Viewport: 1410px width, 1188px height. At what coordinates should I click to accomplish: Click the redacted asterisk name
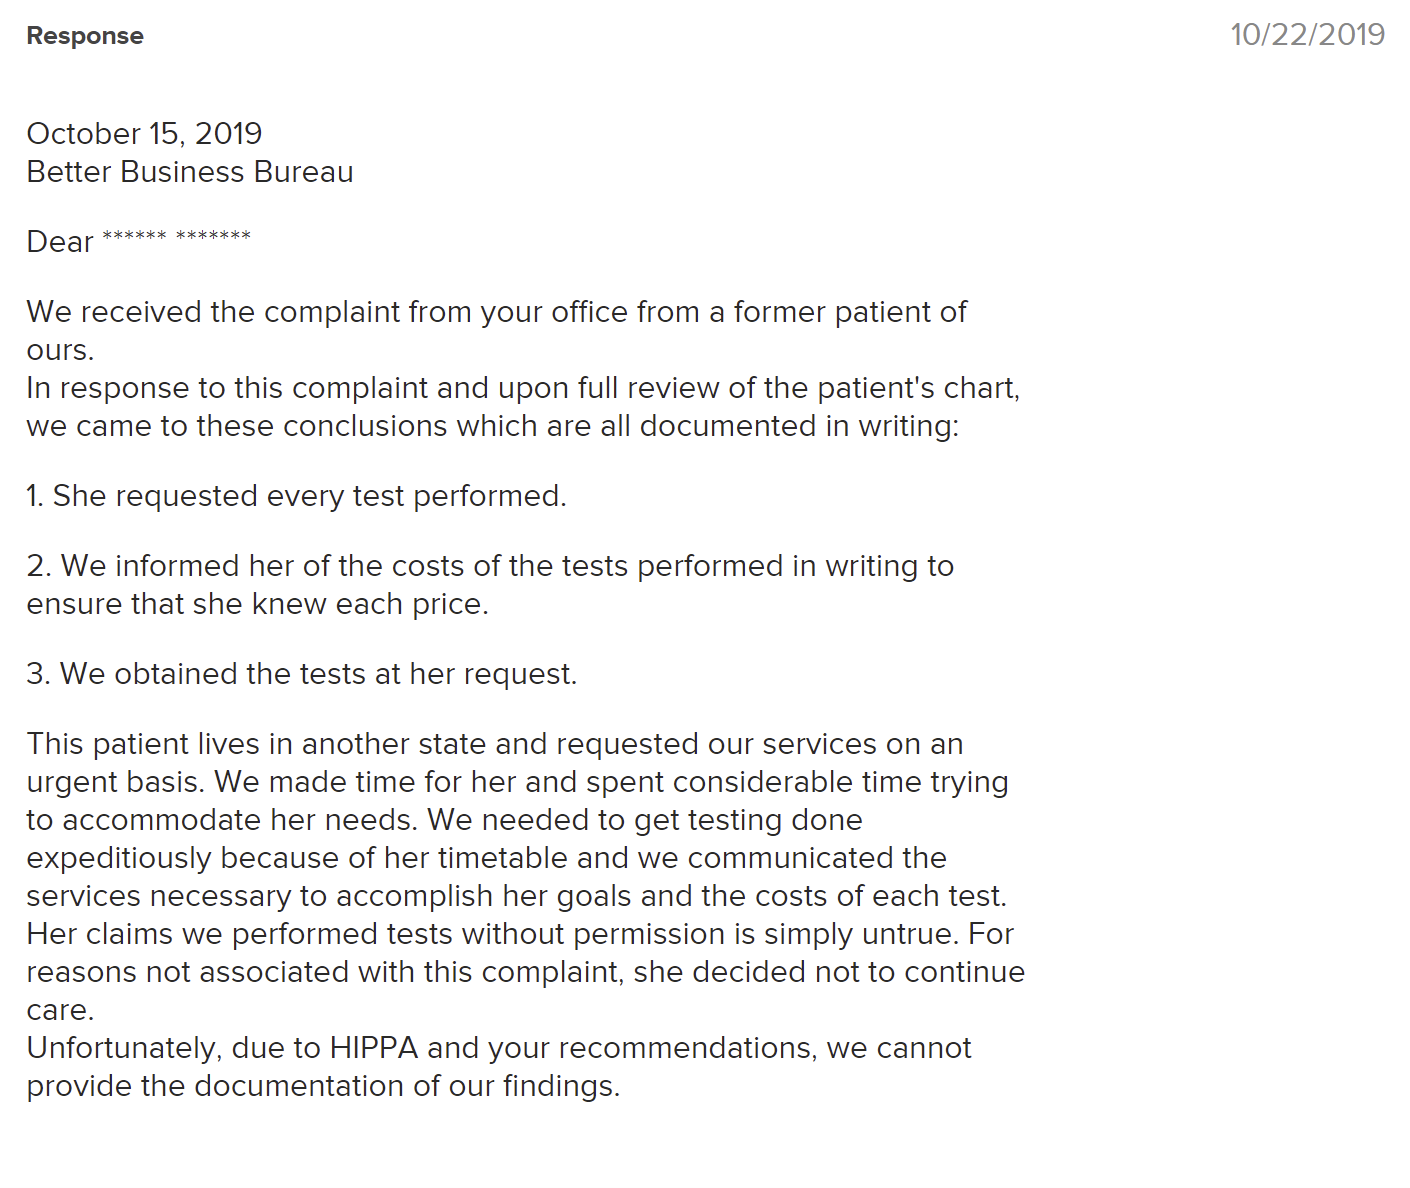click(x=176, y=237)
